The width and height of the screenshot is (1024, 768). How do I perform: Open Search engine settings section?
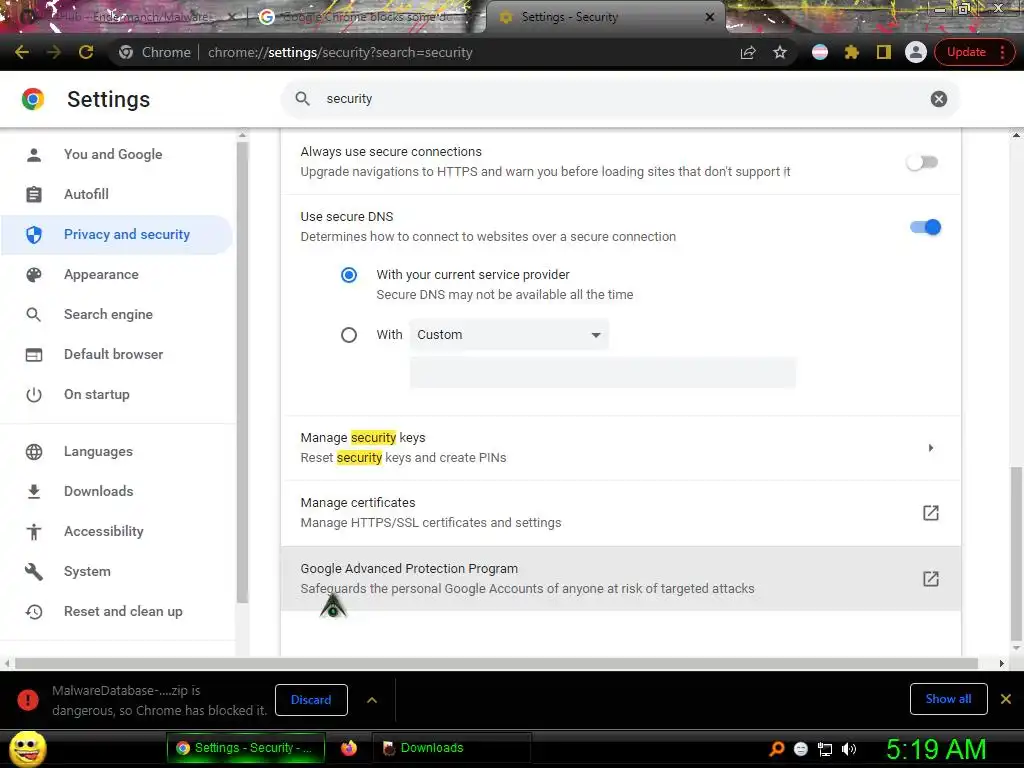click(x=108, y=314)
